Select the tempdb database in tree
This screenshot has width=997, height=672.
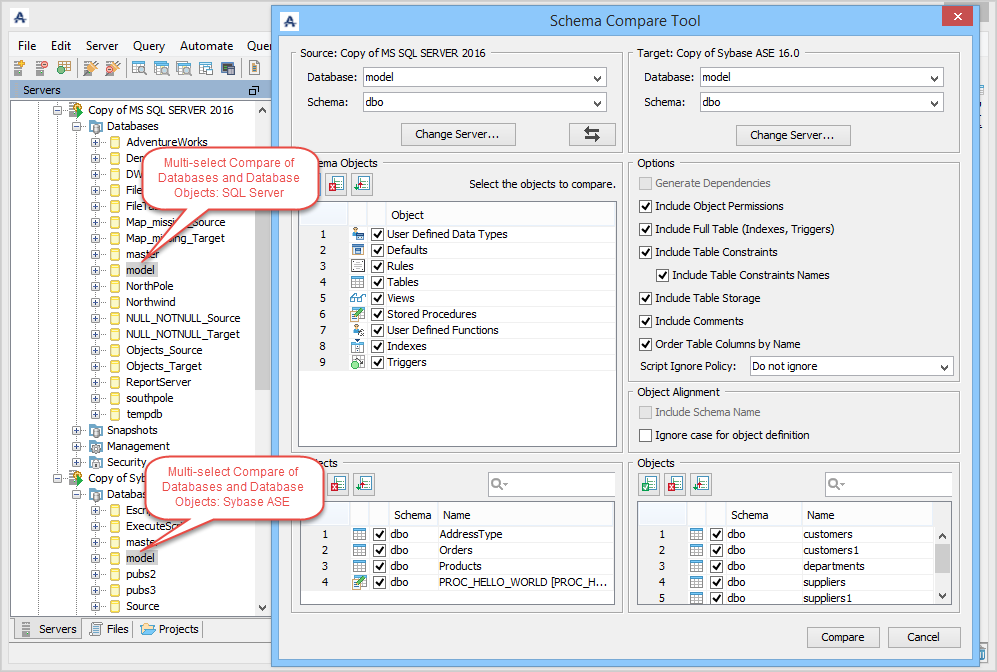coord(144,414)
